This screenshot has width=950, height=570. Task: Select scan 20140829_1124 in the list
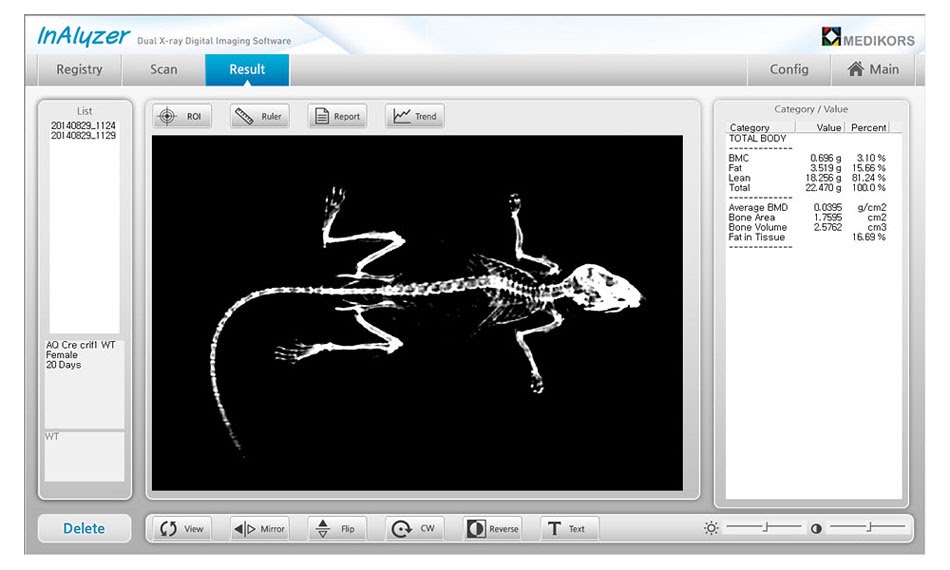click(83, 125)
